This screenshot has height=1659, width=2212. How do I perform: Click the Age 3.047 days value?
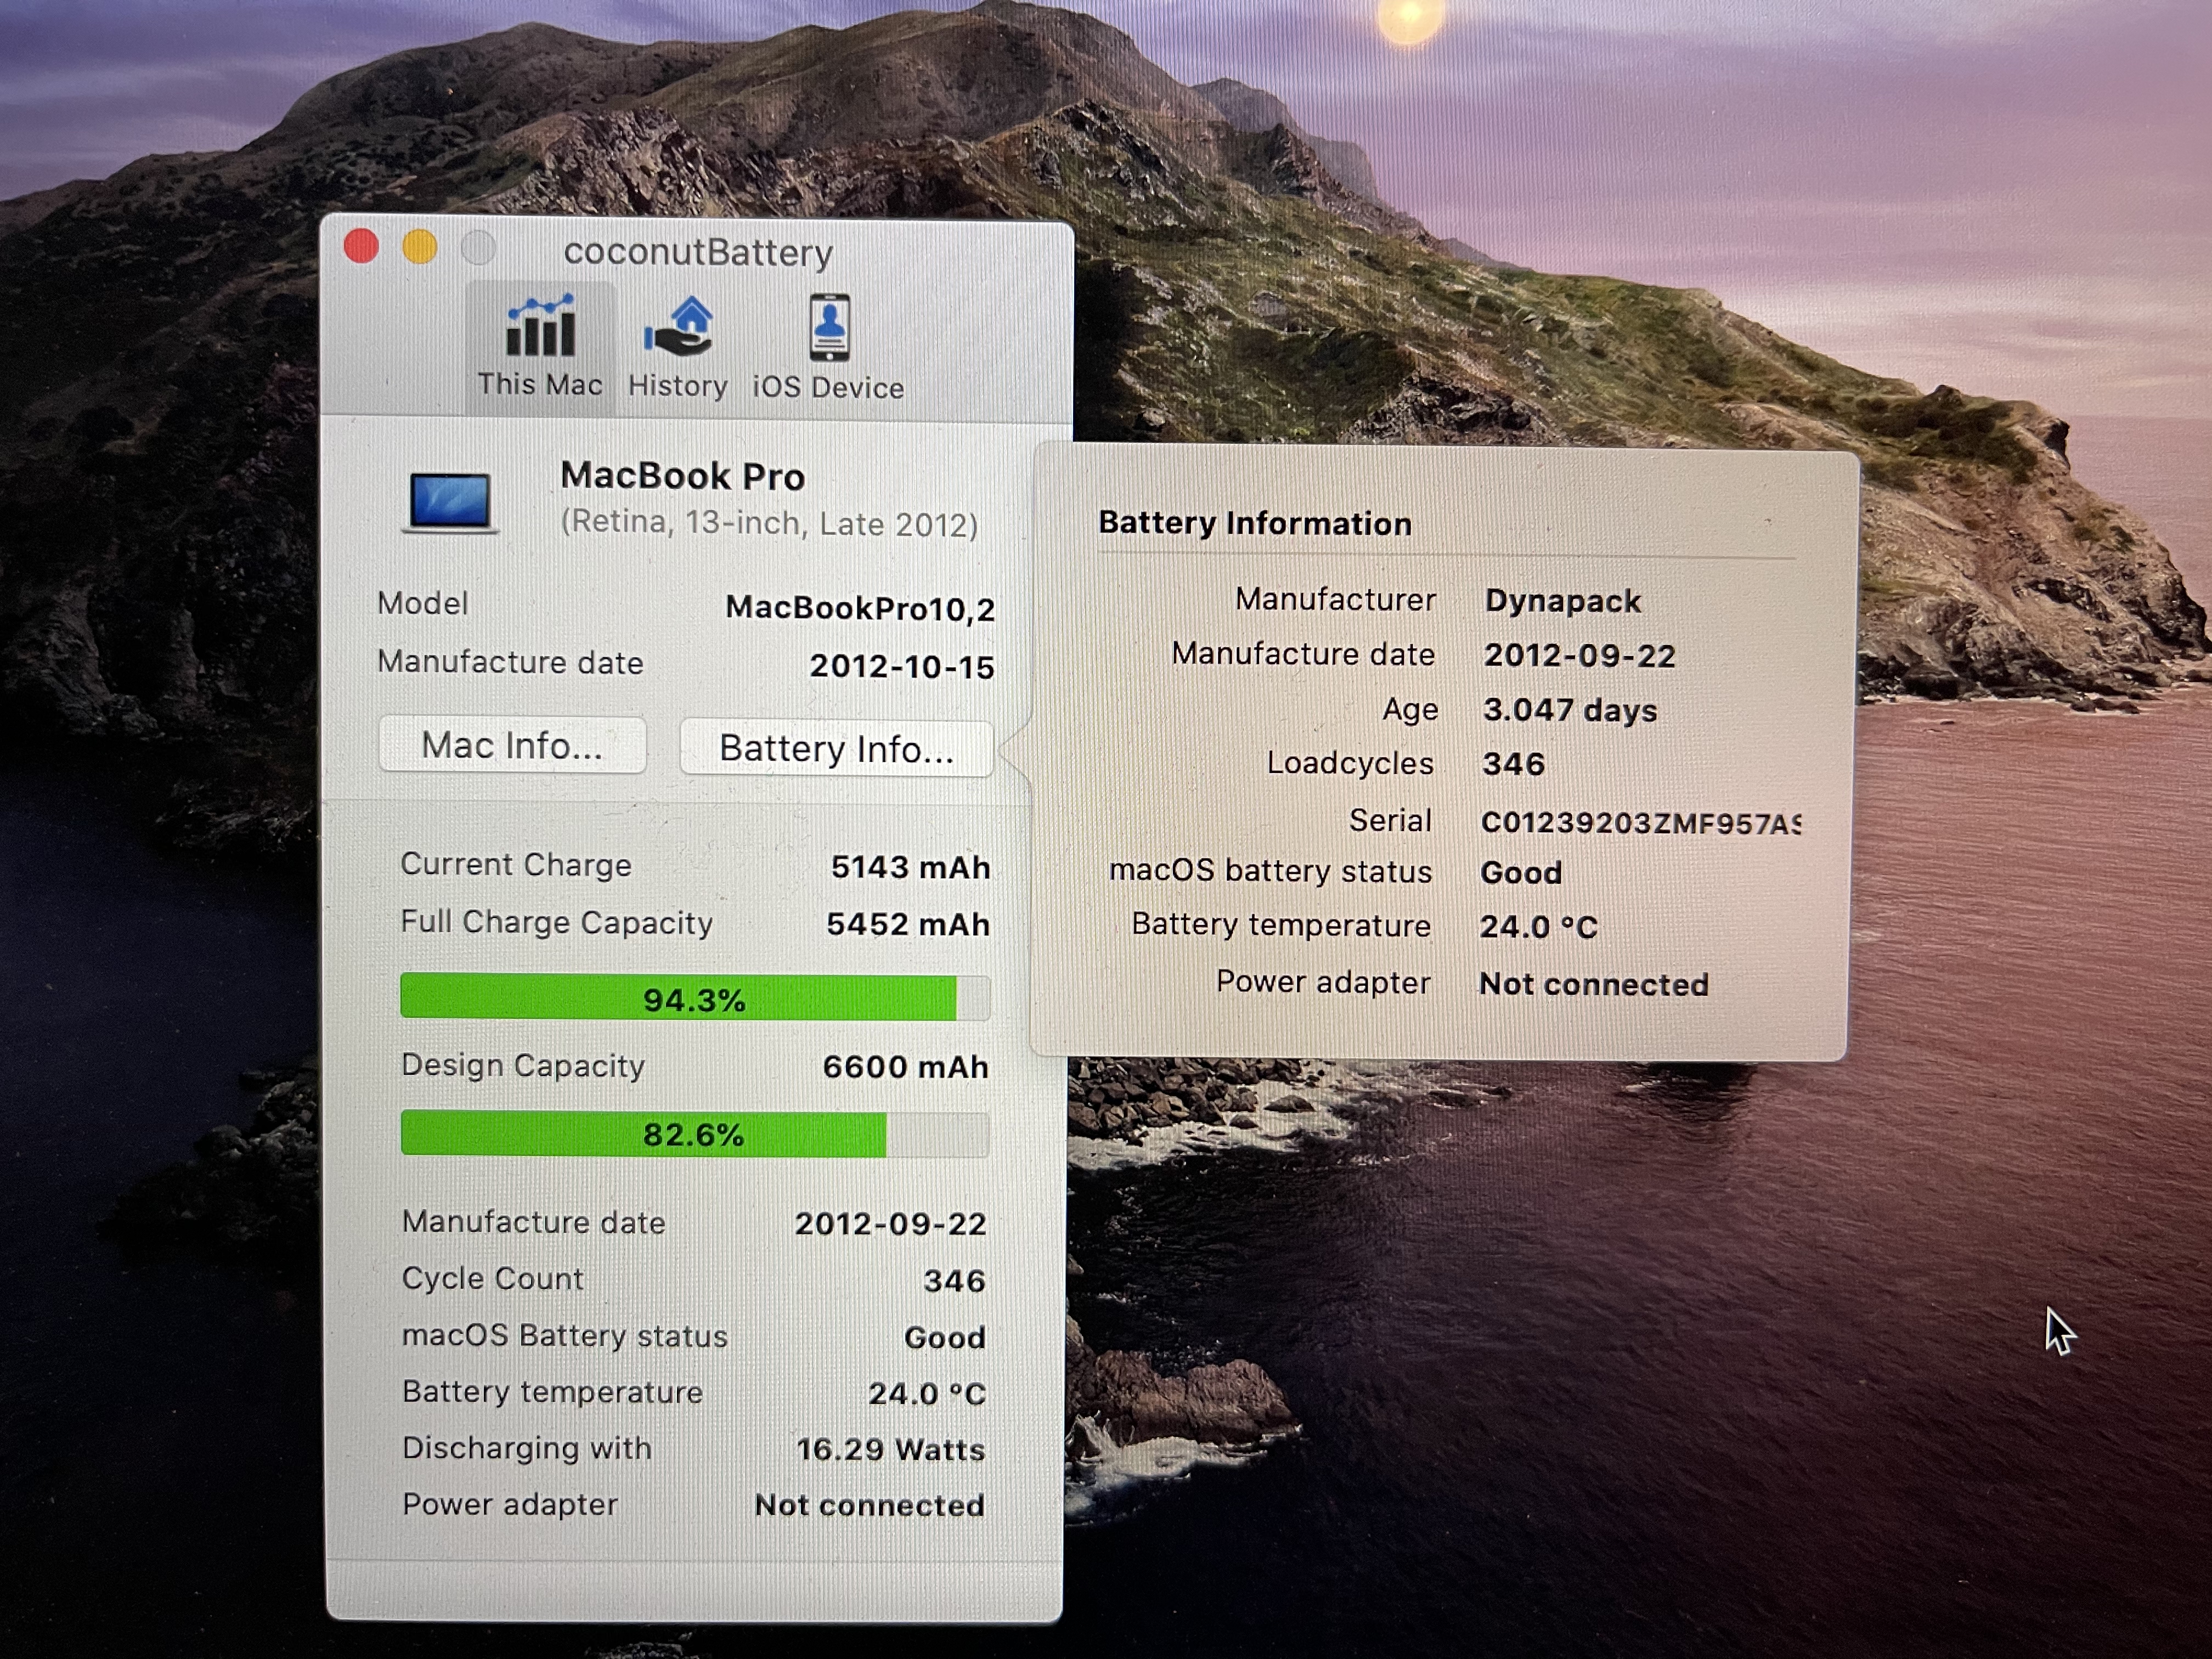[1569, 710]
